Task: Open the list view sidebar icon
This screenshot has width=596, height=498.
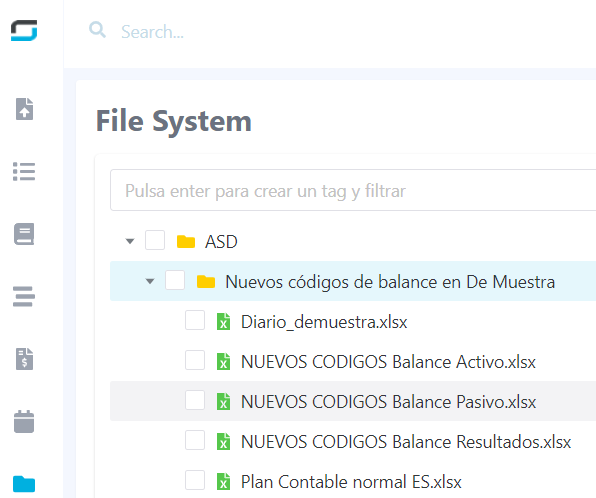Action: point(24,171)
